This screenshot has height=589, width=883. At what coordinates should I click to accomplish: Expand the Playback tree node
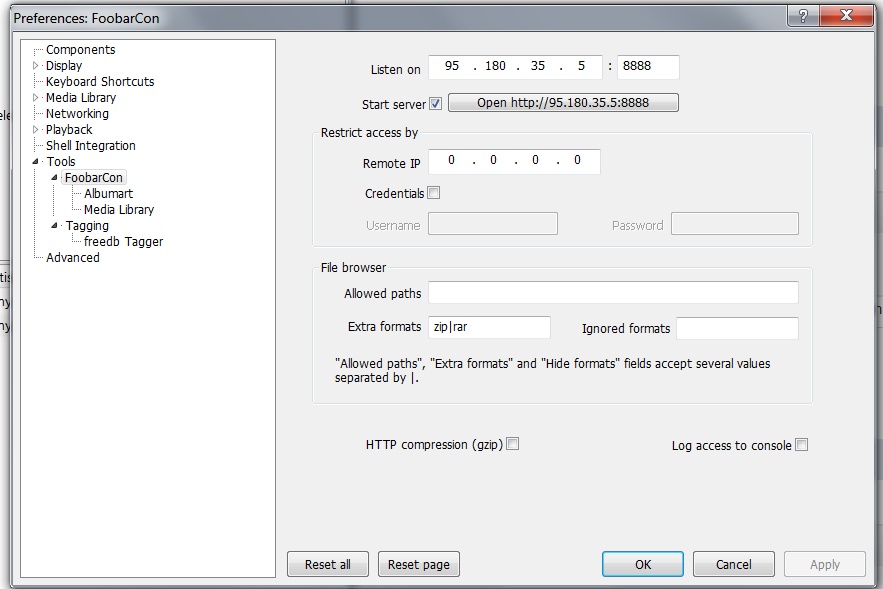tap(35, 130)
